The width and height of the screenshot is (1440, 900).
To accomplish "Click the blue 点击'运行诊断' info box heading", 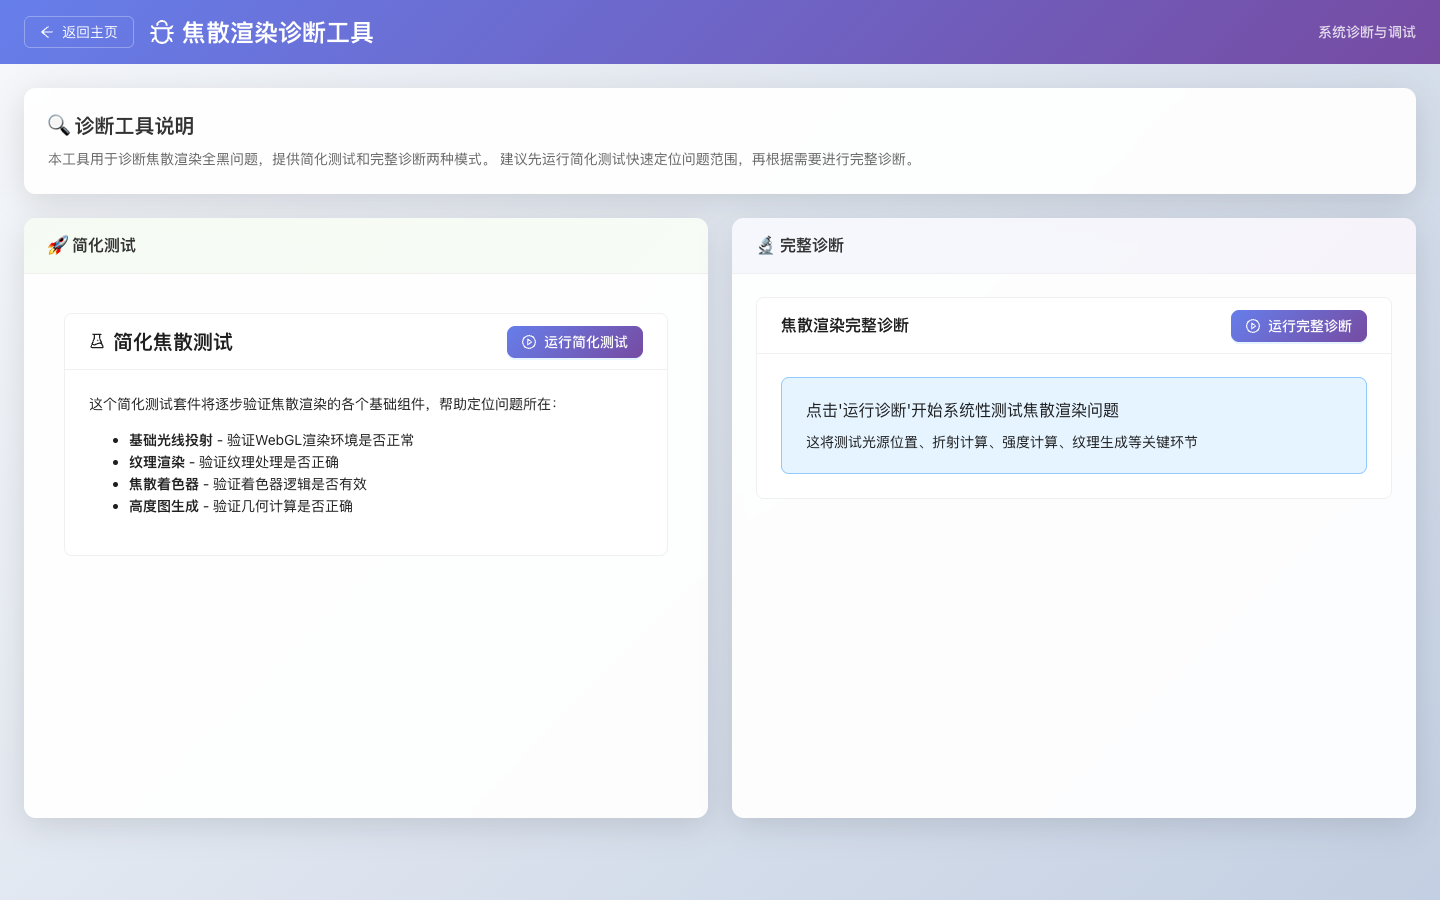I will [x=962, y=410].
